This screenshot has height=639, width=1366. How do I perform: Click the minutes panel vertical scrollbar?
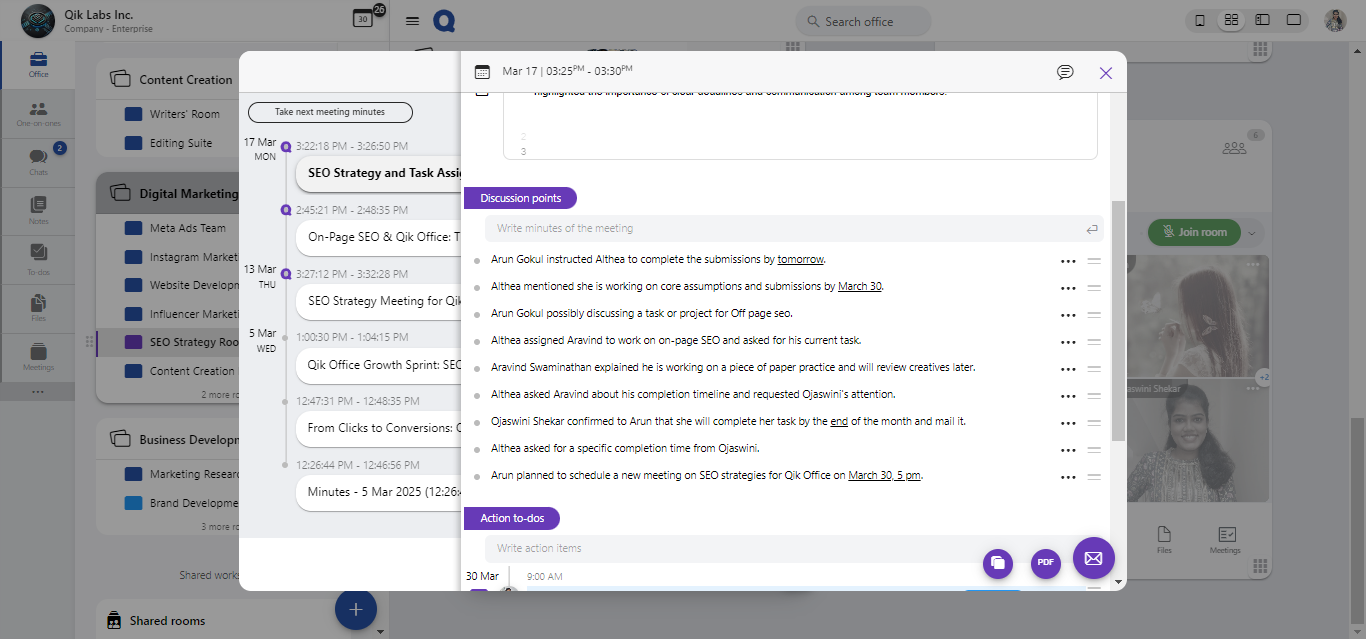point(1118,320)
